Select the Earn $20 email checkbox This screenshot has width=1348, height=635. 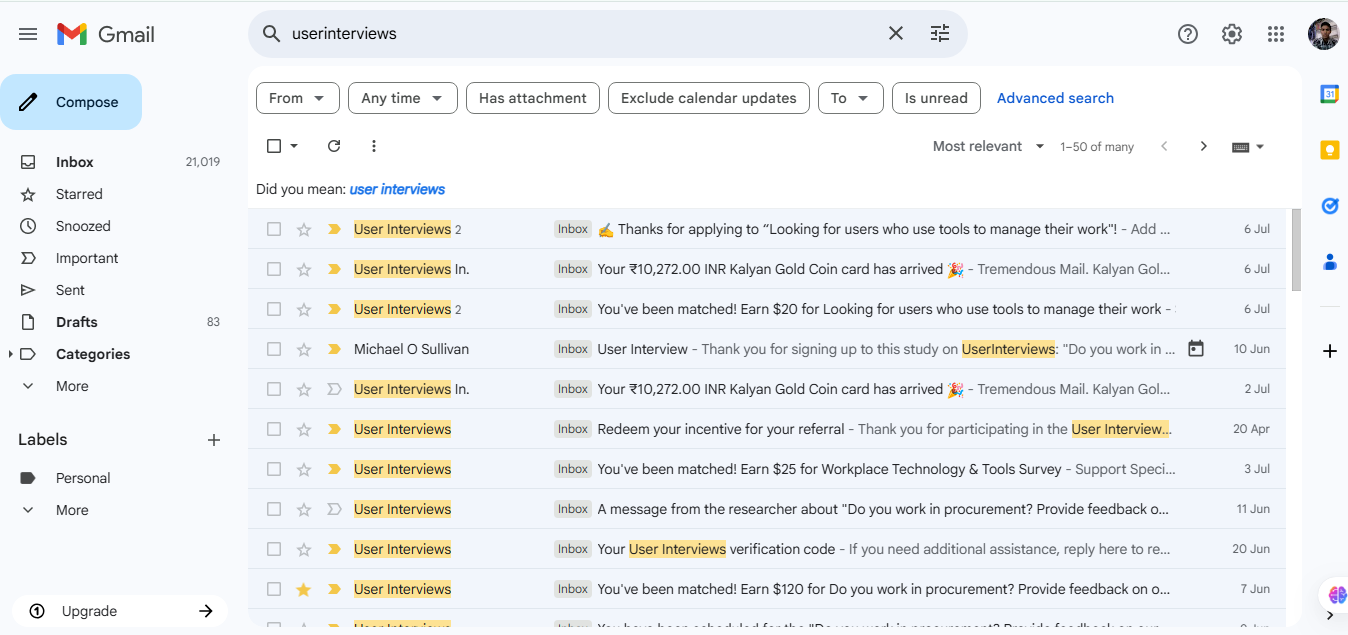coord(274,309)
